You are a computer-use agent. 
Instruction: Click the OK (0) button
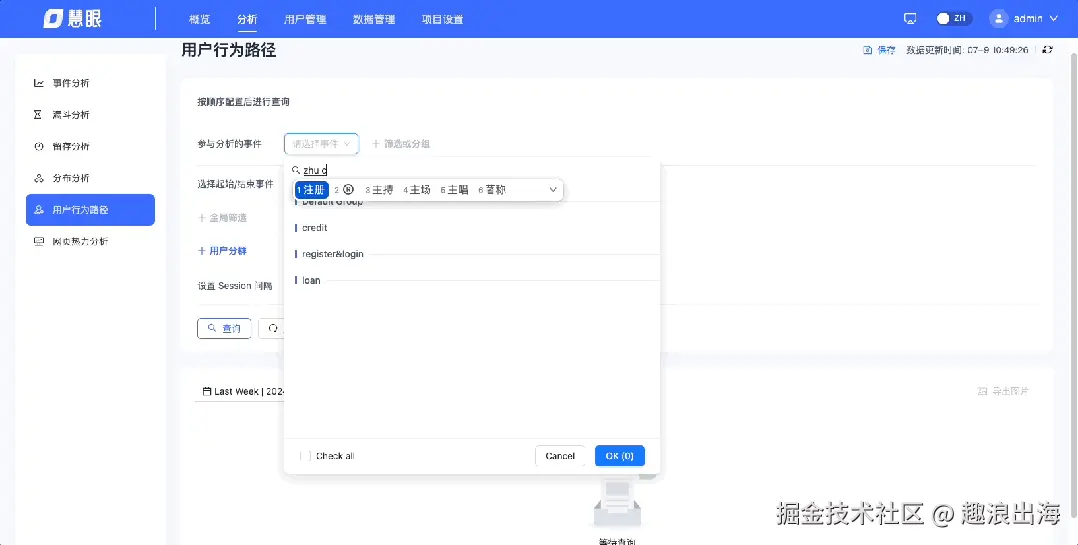pyautogui.click(x=619, y=456)
